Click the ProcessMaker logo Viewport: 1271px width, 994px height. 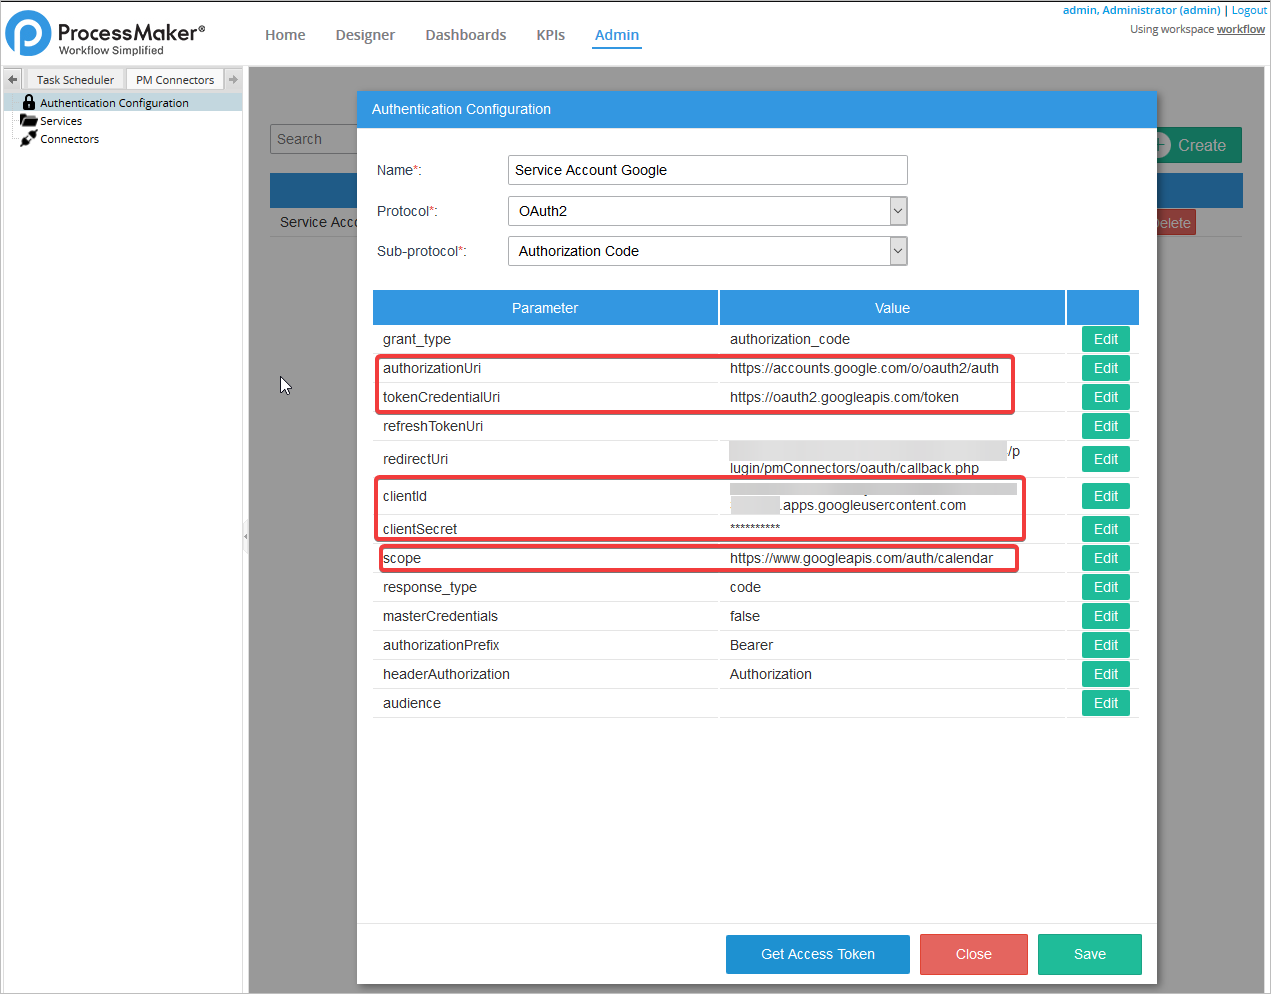pyautogui.click(x=105, y=34)
